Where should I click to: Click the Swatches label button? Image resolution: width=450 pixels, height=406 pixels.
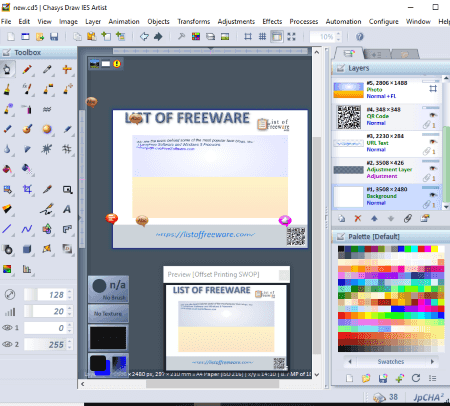click(391, 361)
